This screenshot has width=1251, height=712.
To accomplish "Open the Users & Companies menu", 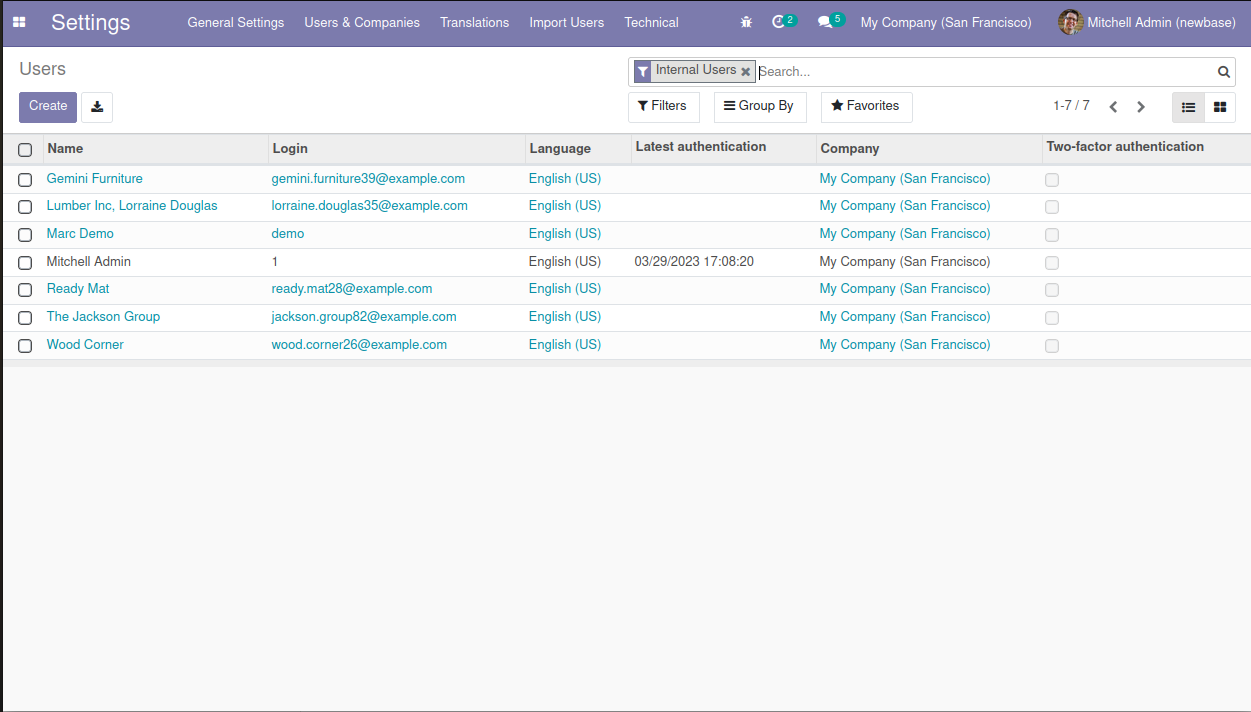I will [x=362, y=22].
